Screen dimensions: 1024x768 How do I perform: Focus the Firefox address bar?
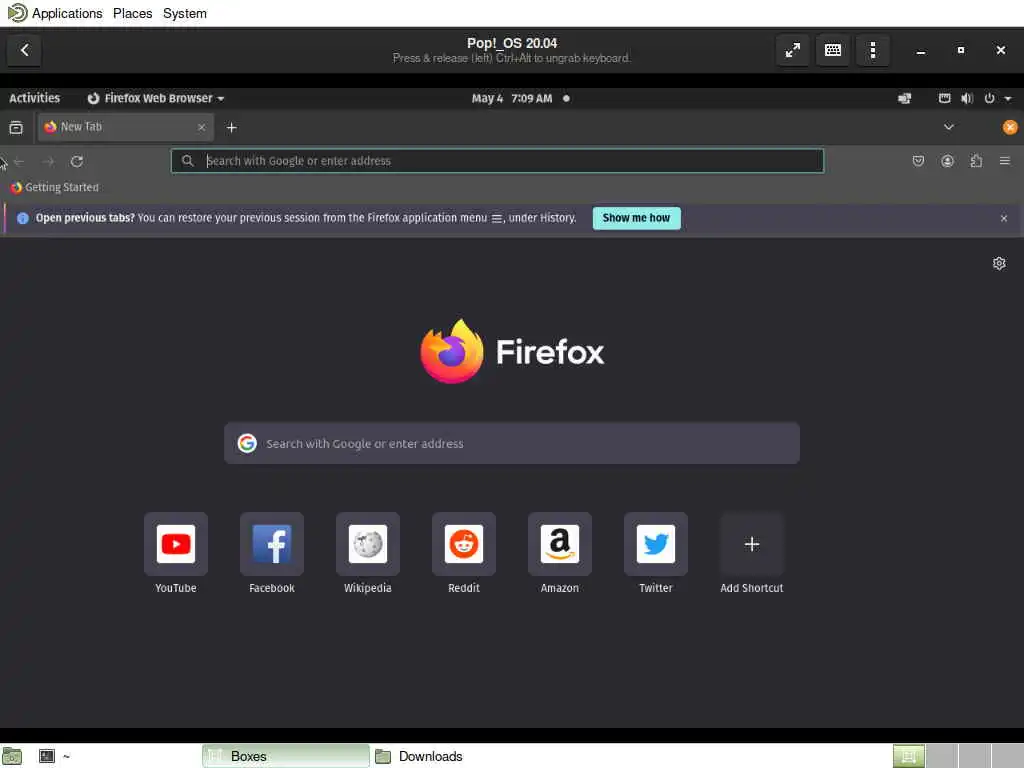pyautogui.click(x=498, y=161)
